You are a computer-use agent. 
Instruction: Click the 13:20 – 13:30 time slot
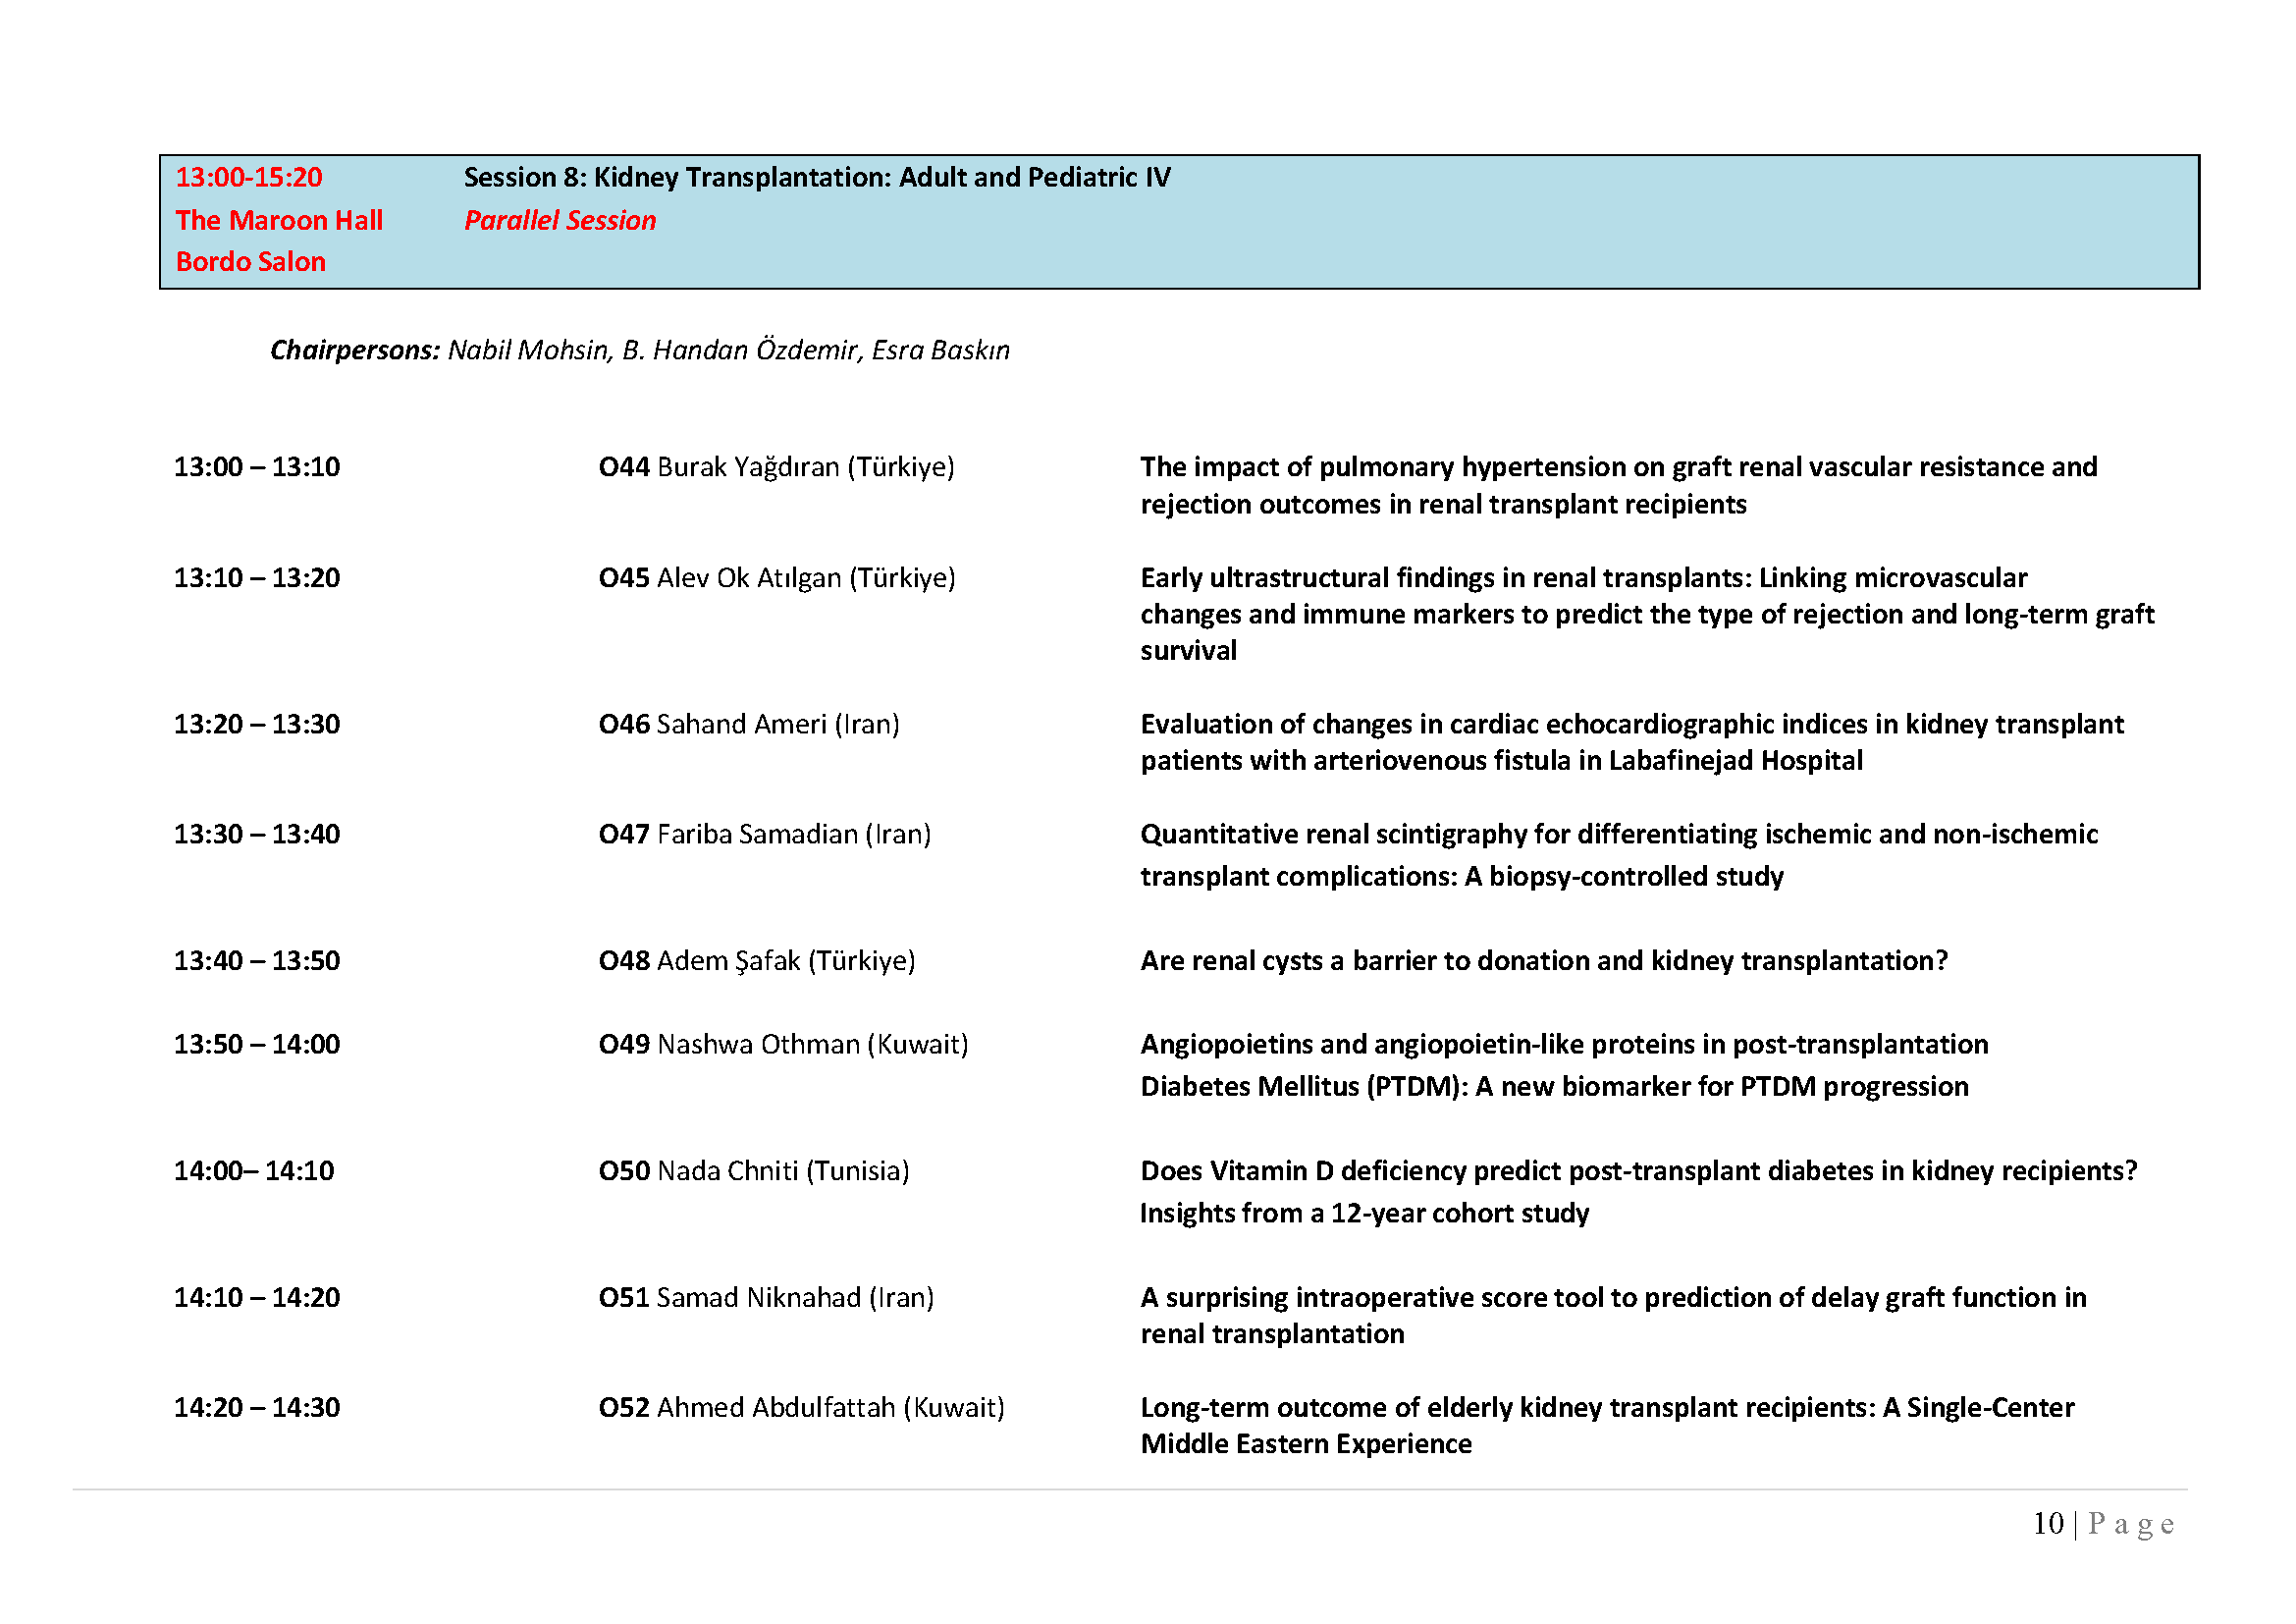click(x=257, y=724)
